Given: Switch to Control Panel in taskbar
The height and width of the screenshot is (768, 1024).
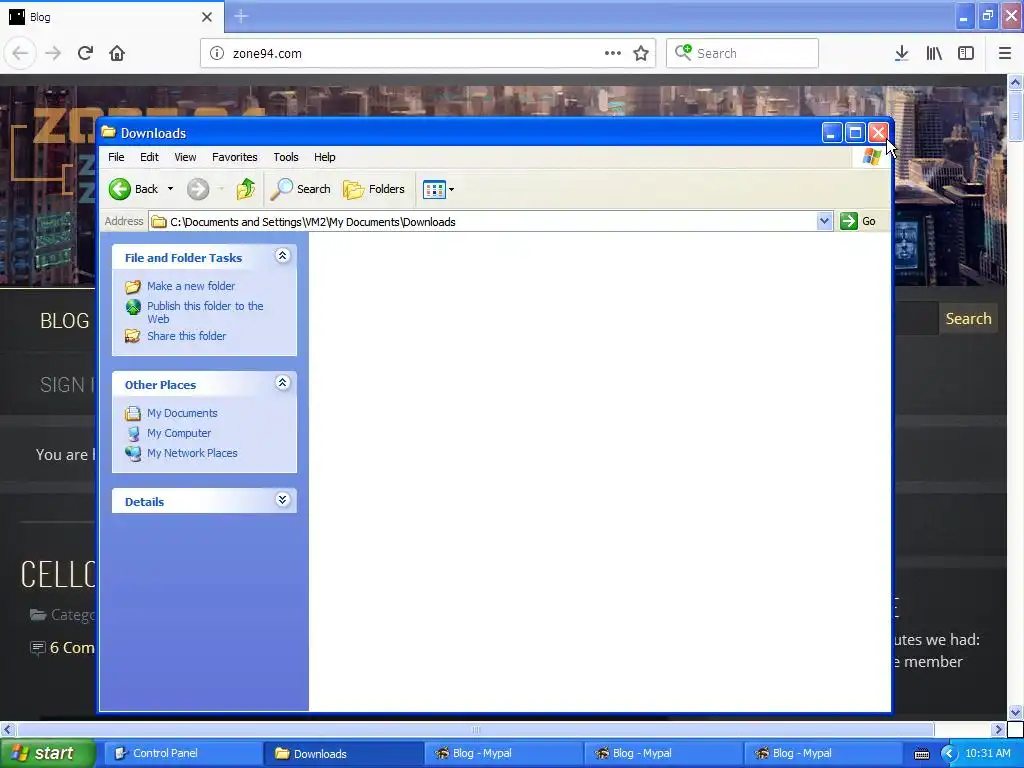Looking at the screenshot, I should point(183,754).
